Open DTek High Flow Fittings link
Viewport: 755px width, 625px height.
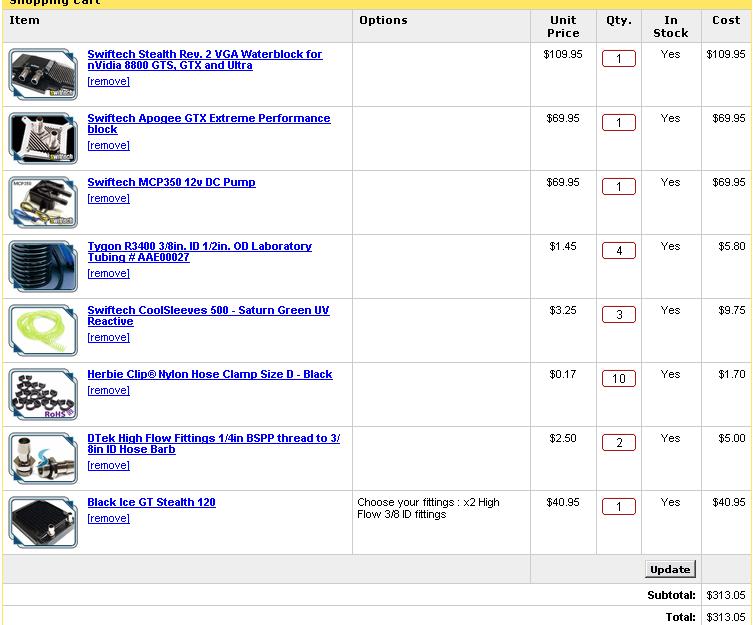click(213, 444)
